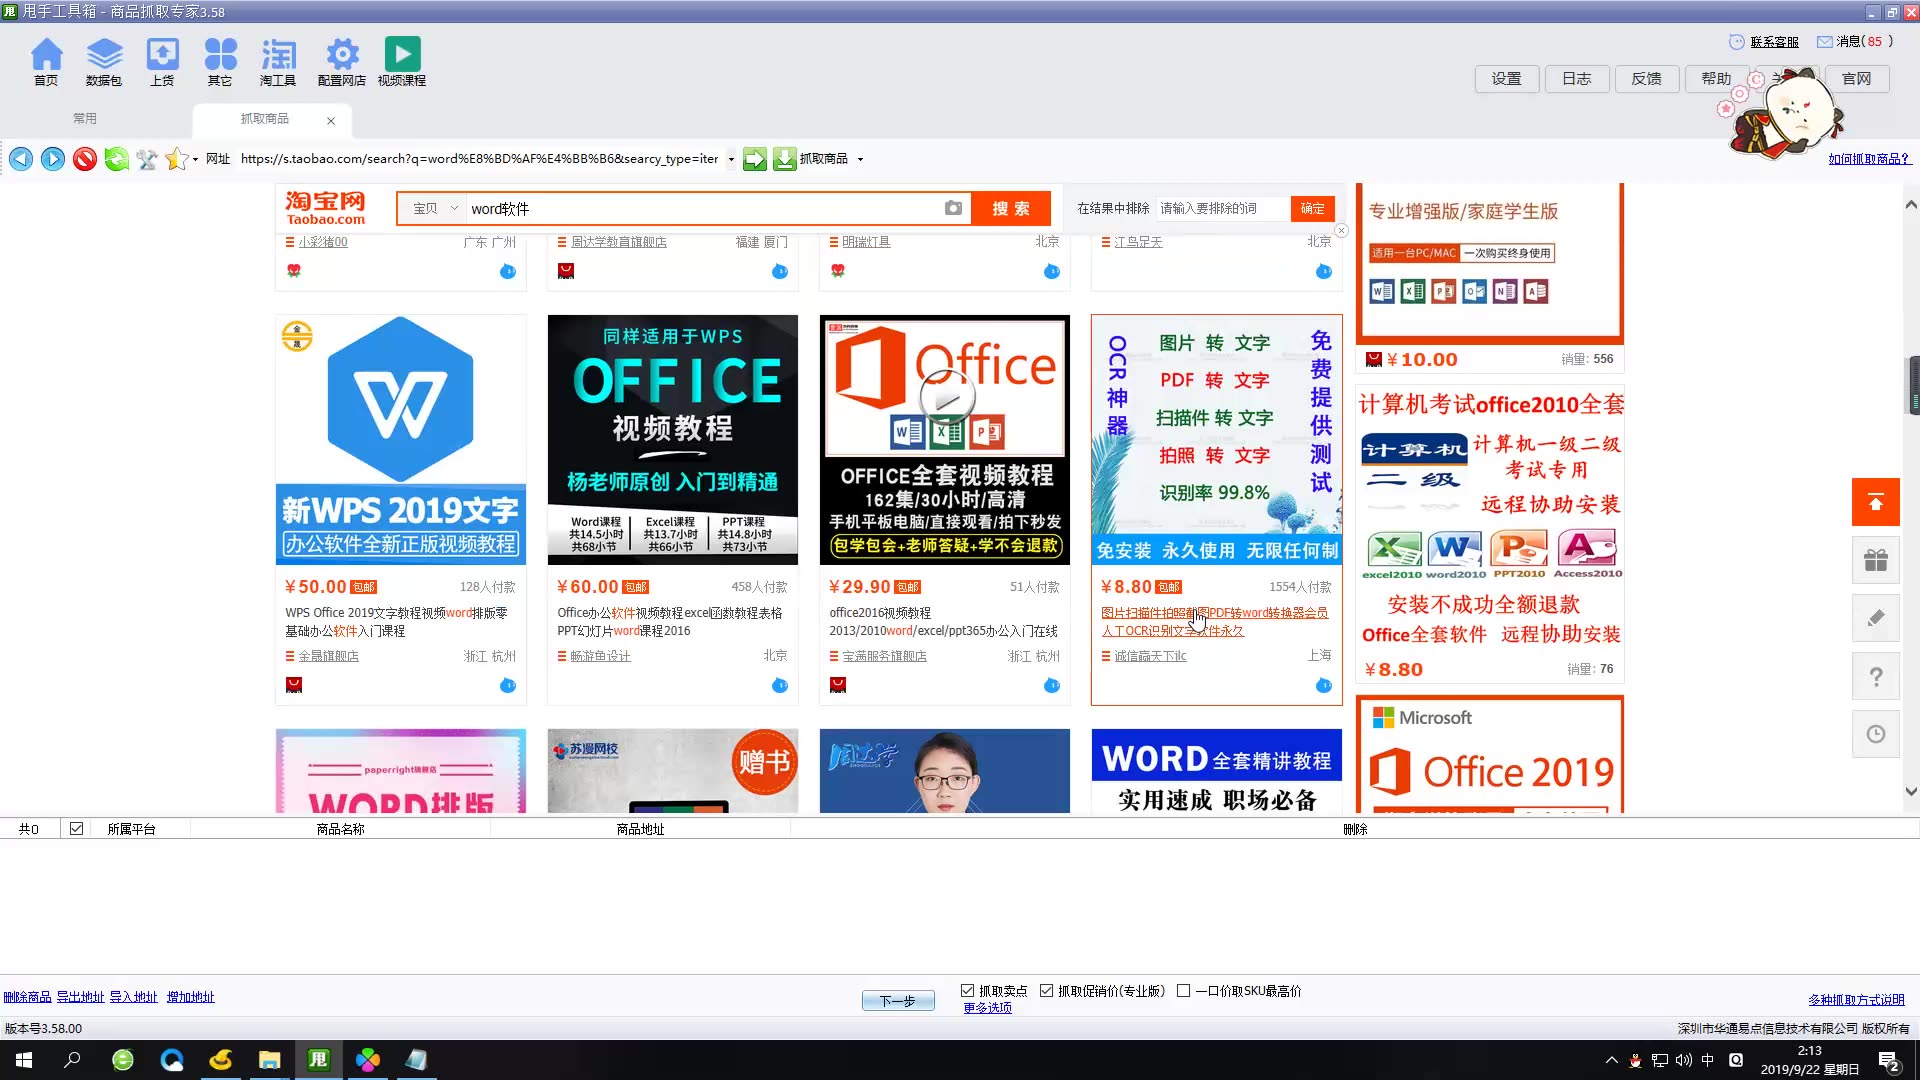Viewport: 1920px width, 1080px height.
Task: Click the 抓取商品 download icon
Action: [x=785, y=159]
